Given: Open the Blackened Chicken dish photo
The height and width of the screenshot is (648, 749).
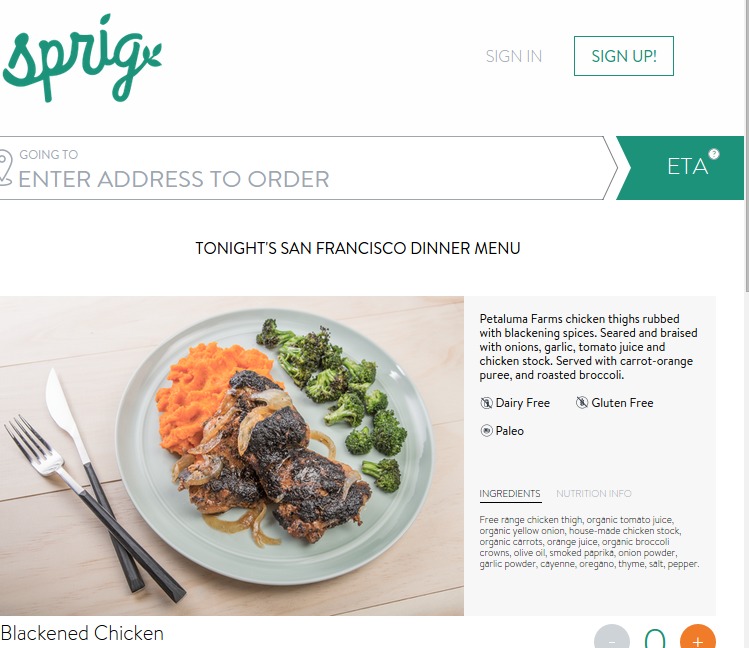Looking at the screenshot, I should pyautogui.click(x=232, y=456).
